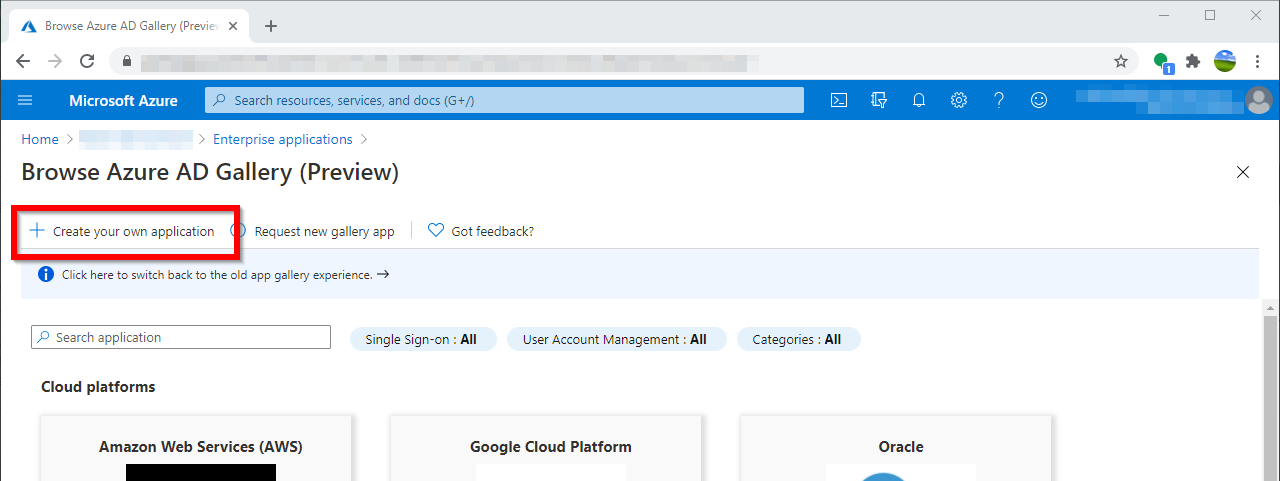The image size is (1280, 481).
Task: Click the green extension icon with badge
Action: click(x=1162, y=62)
